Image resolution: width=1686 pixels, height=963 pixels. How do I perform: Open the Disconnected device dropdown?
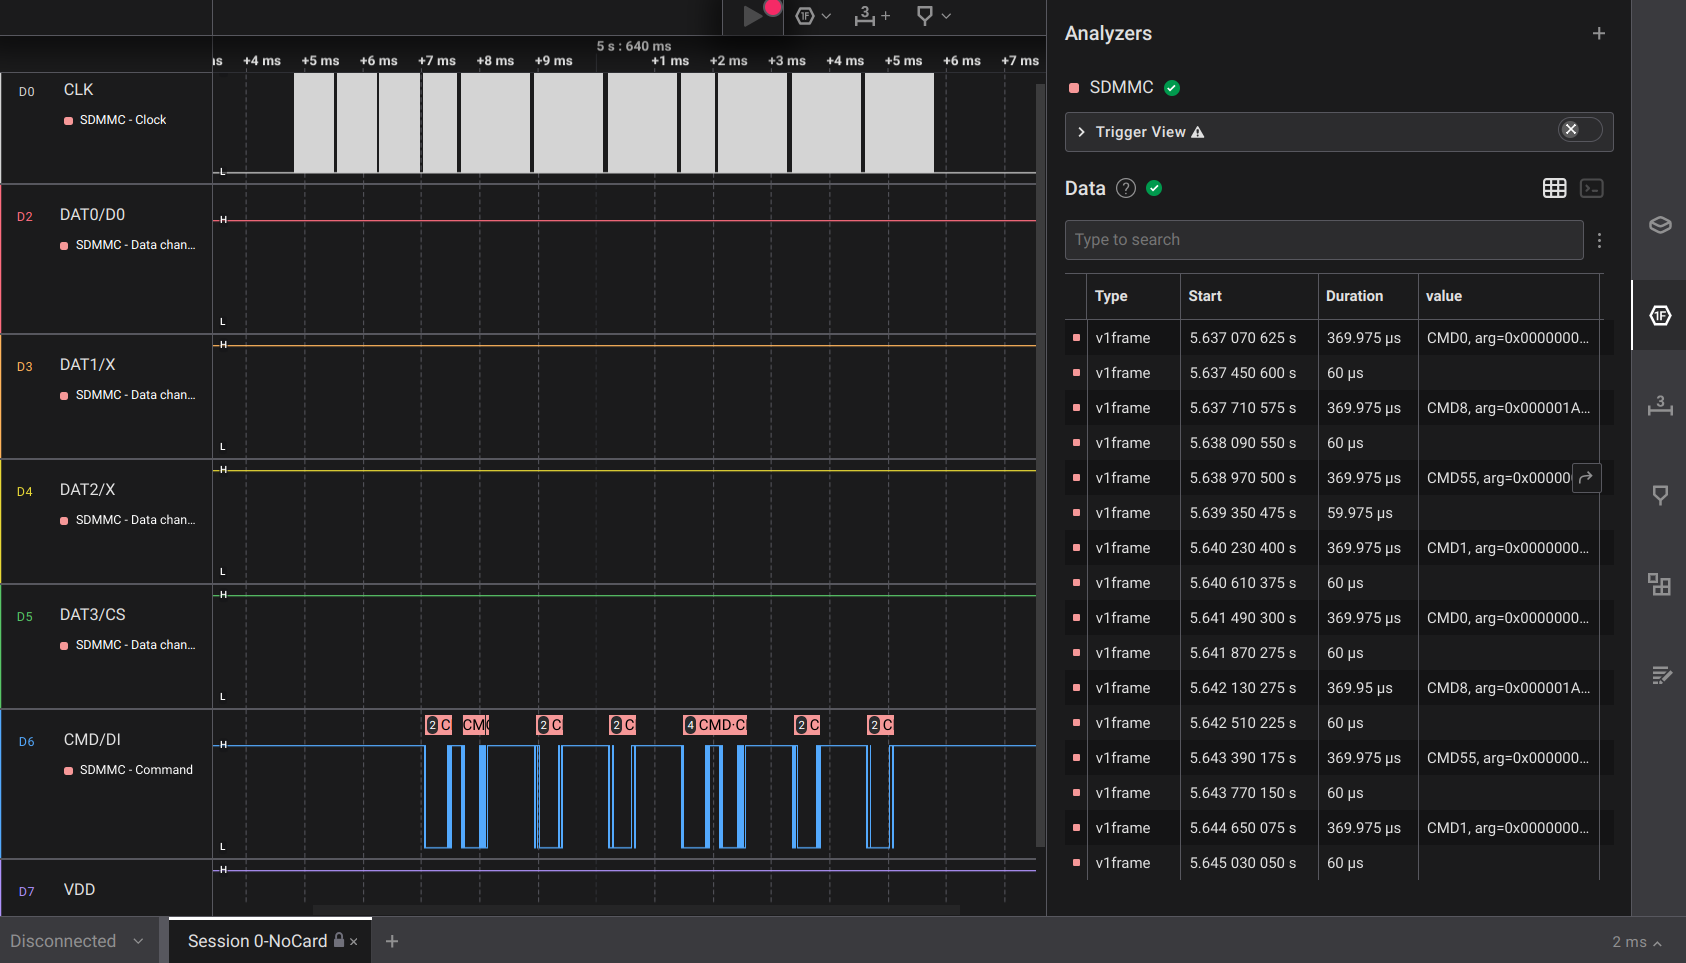[x=77, y=941]
